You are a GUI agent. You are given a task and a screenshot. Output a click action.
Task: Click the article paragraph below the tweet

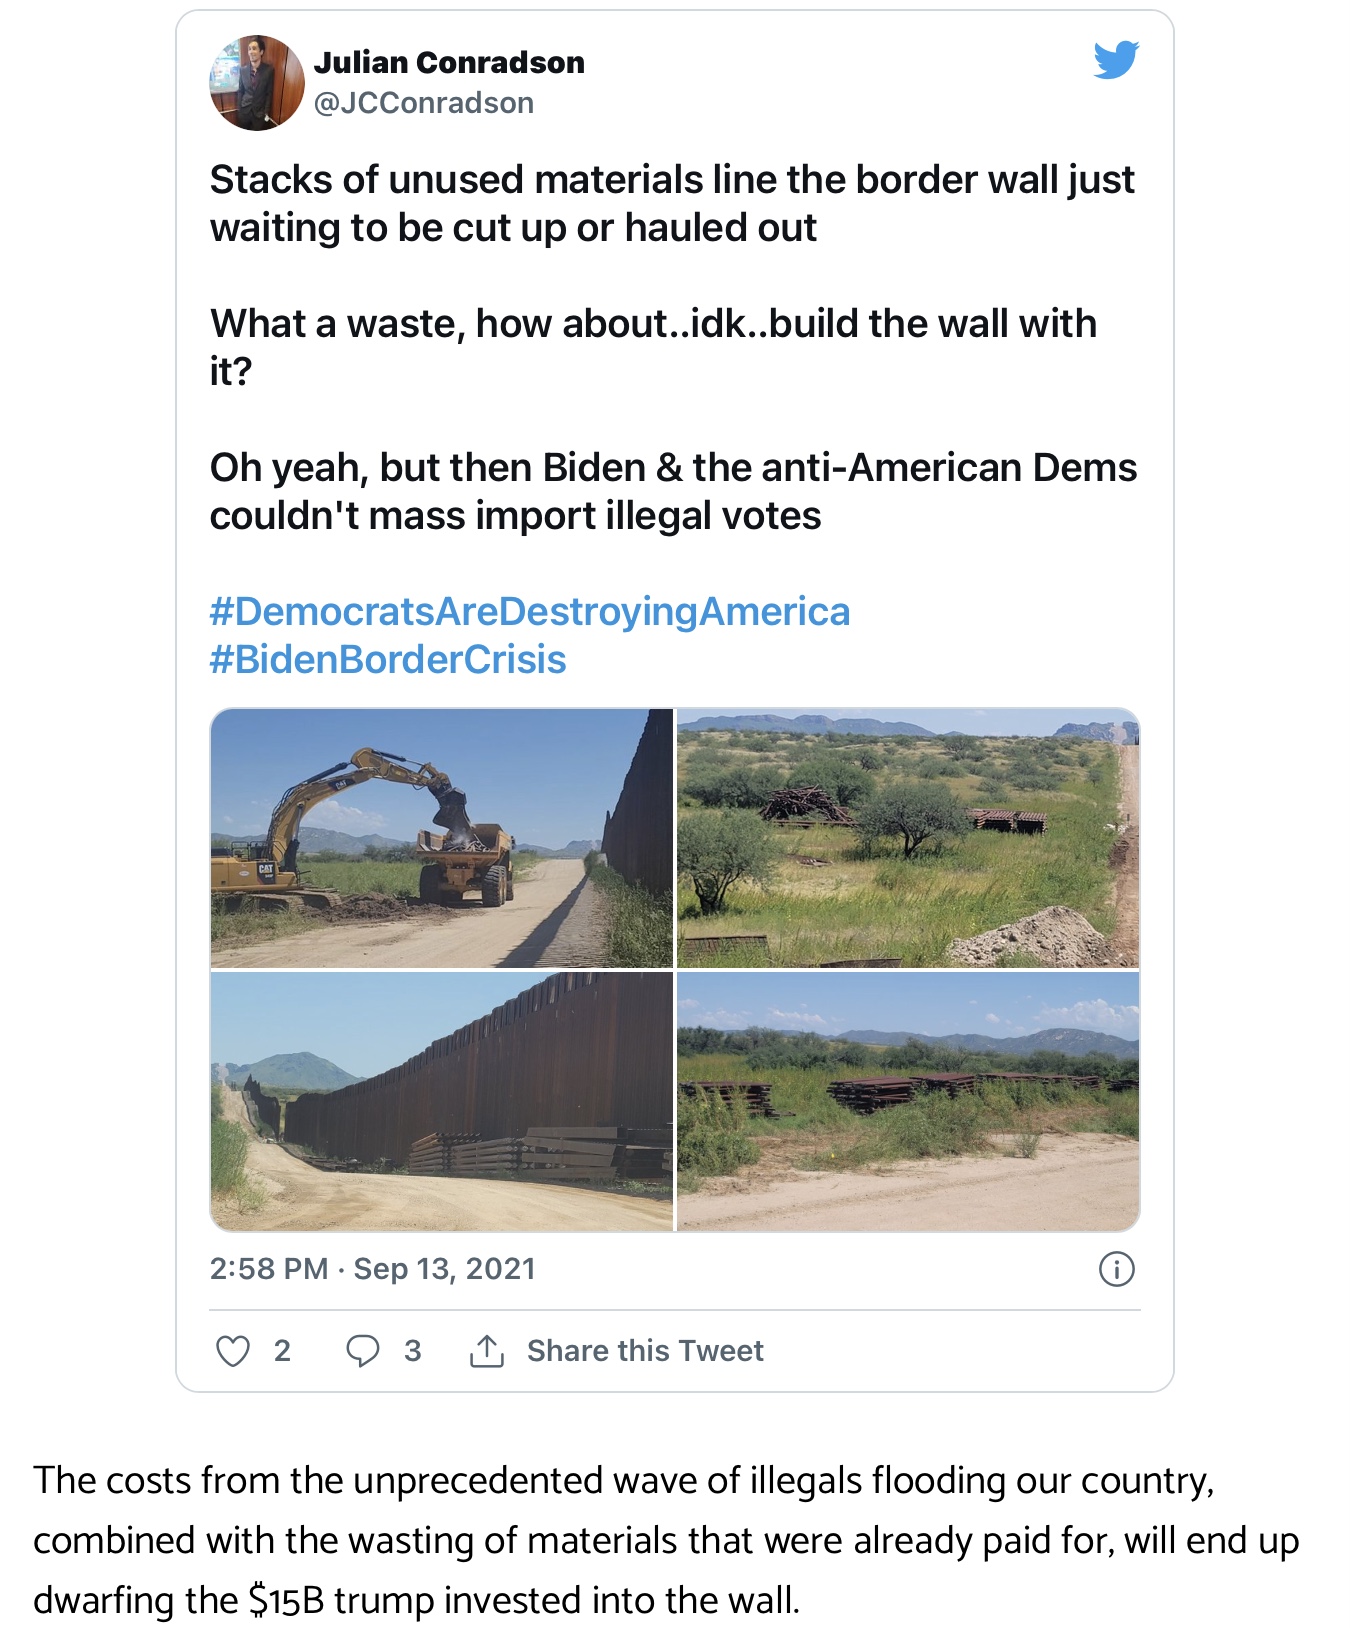pyautogui.click(x=665, y=1540)
